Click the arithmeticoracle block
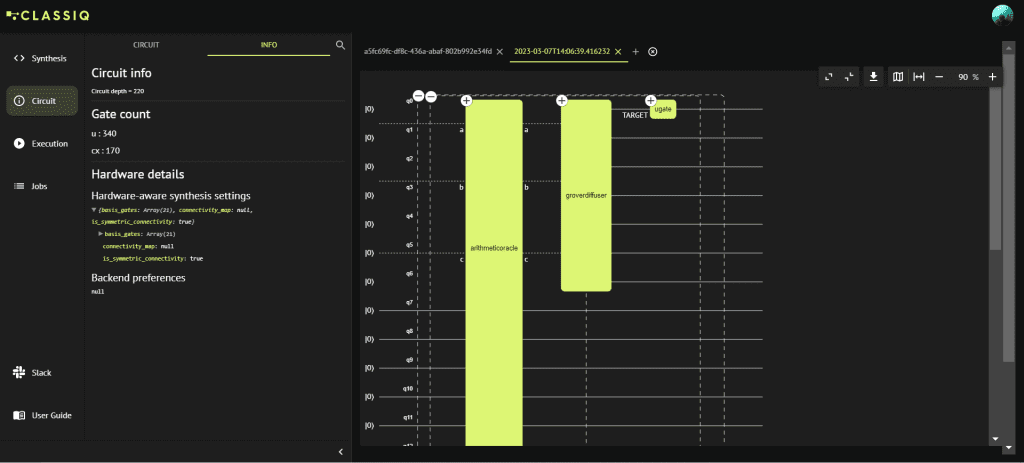Image resolution: width=1024 pixels, height=463 pixels. (494, 273)
